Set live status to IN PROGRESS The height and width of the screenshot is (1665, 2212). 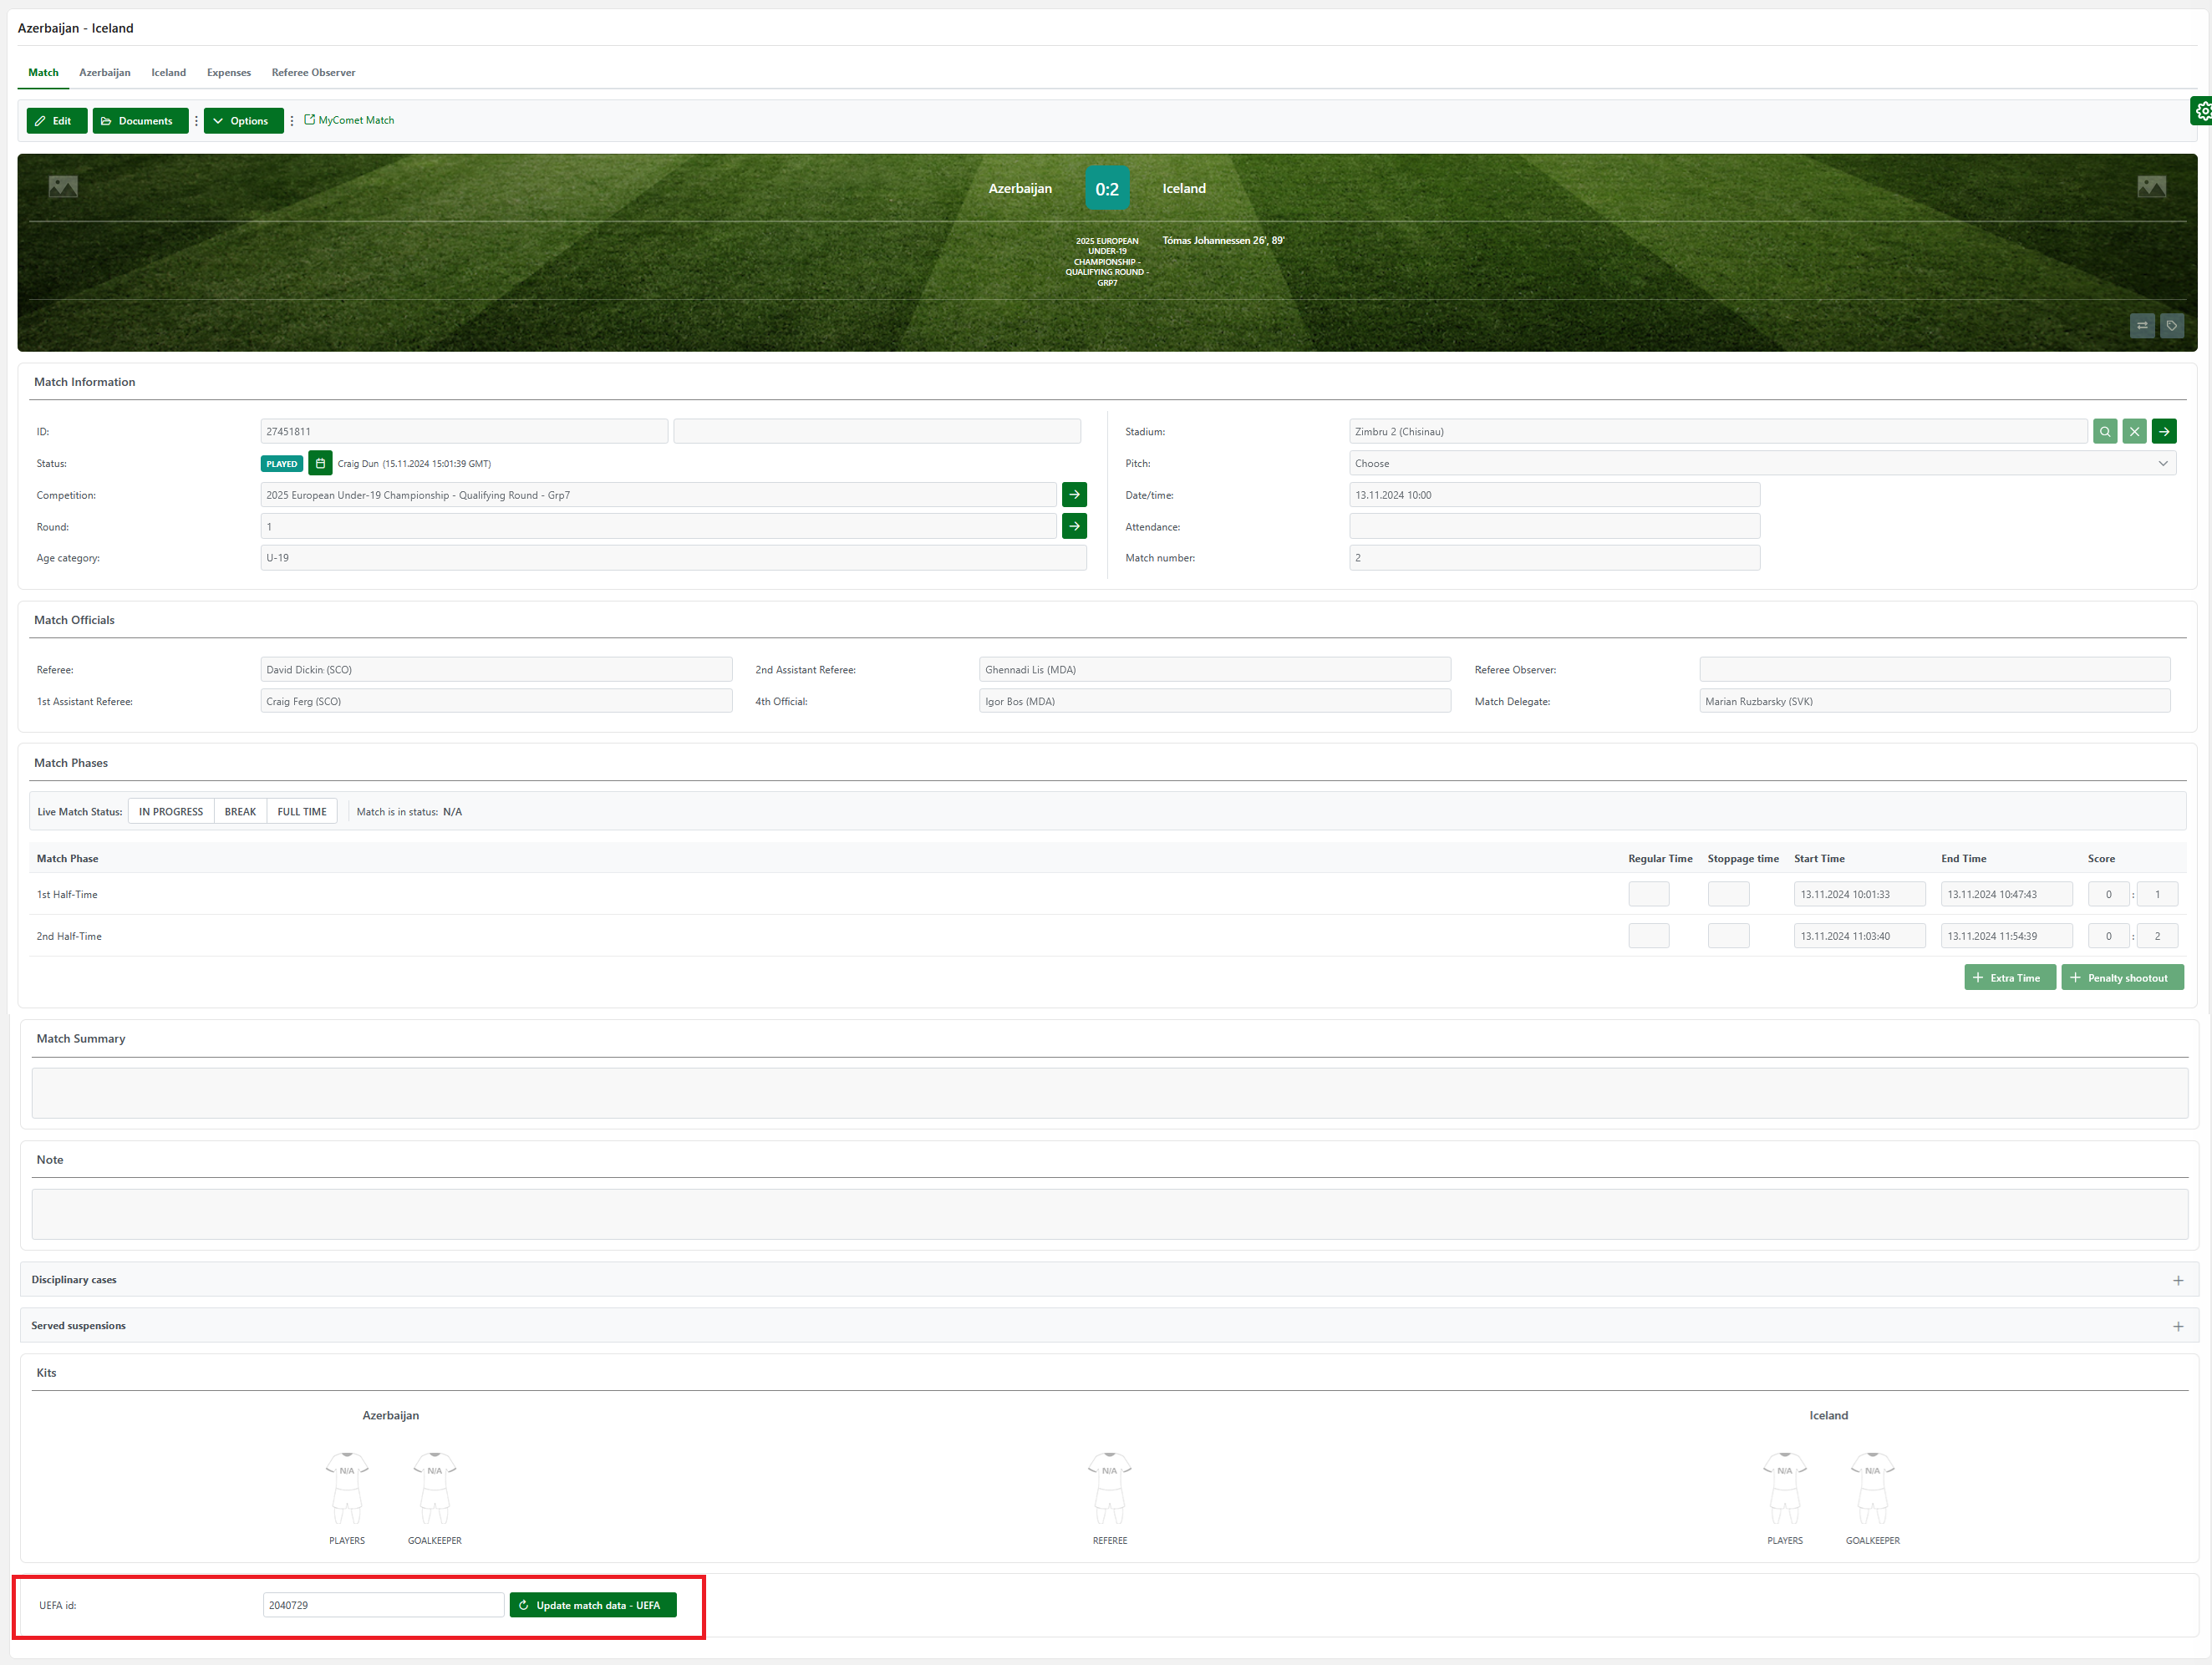pyautogui.click(x=171, y=811)
